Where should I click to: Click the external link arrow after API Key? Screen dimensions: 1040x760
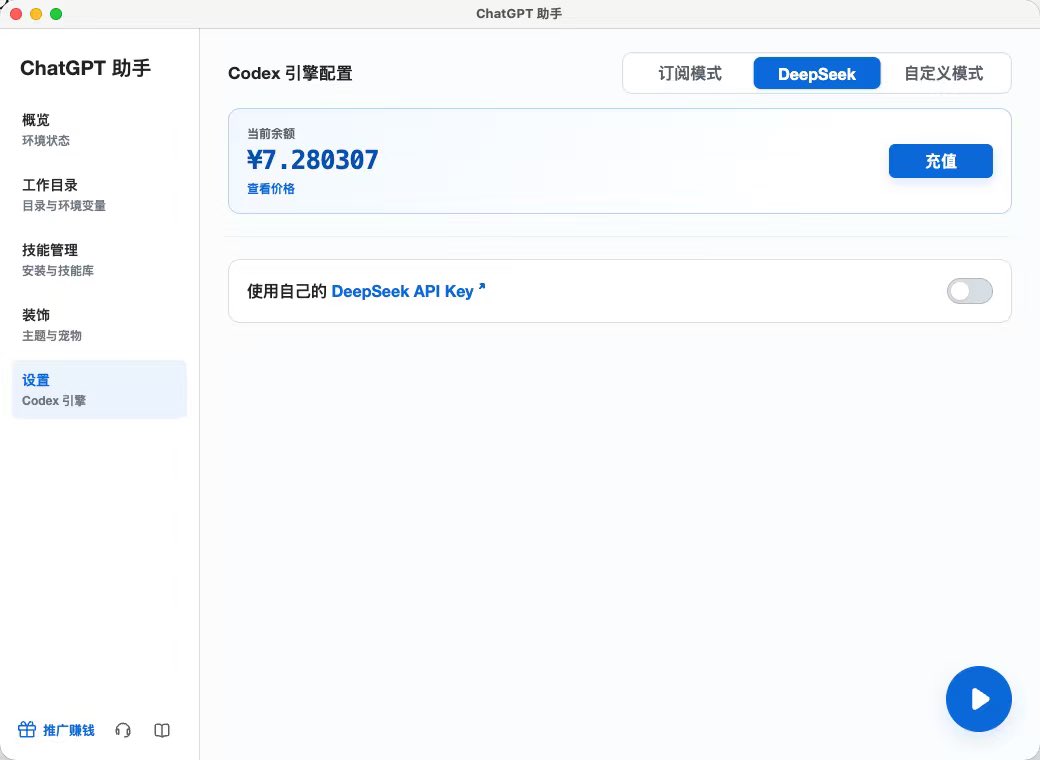(482, 287)
